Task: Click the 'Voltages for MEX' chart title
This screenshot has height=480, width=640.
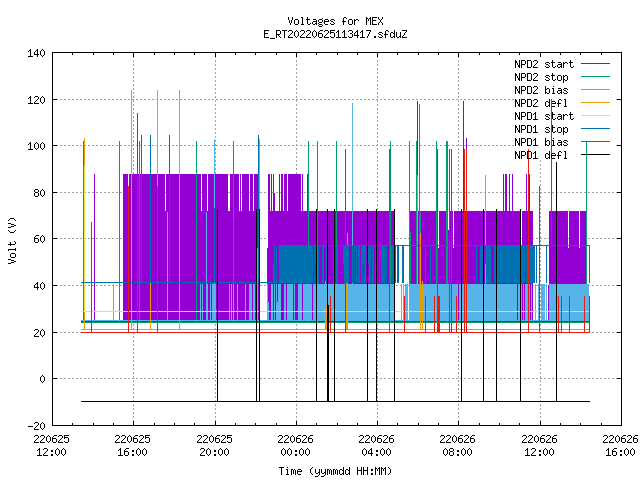Action: click(335, 21)
